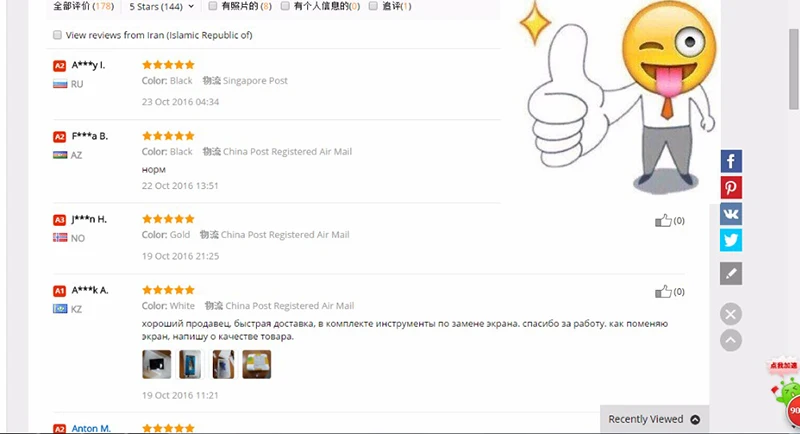Share the page via Twitter icon
This screenshot has width=800, height=434.
coord(731,240)
